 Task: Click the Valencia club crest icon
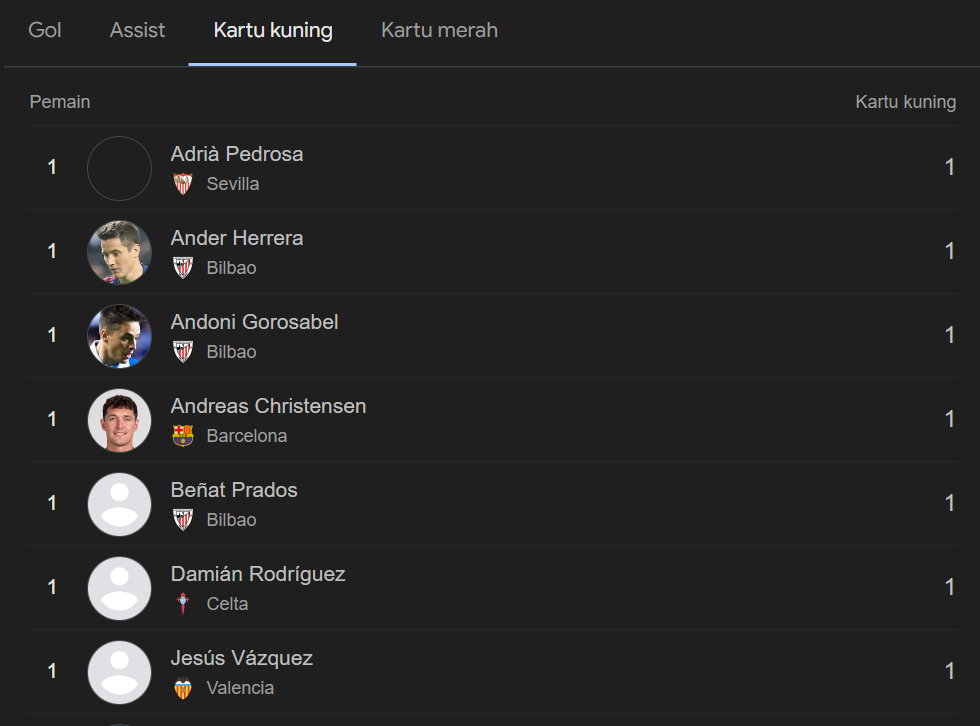(x=182, y=688)
